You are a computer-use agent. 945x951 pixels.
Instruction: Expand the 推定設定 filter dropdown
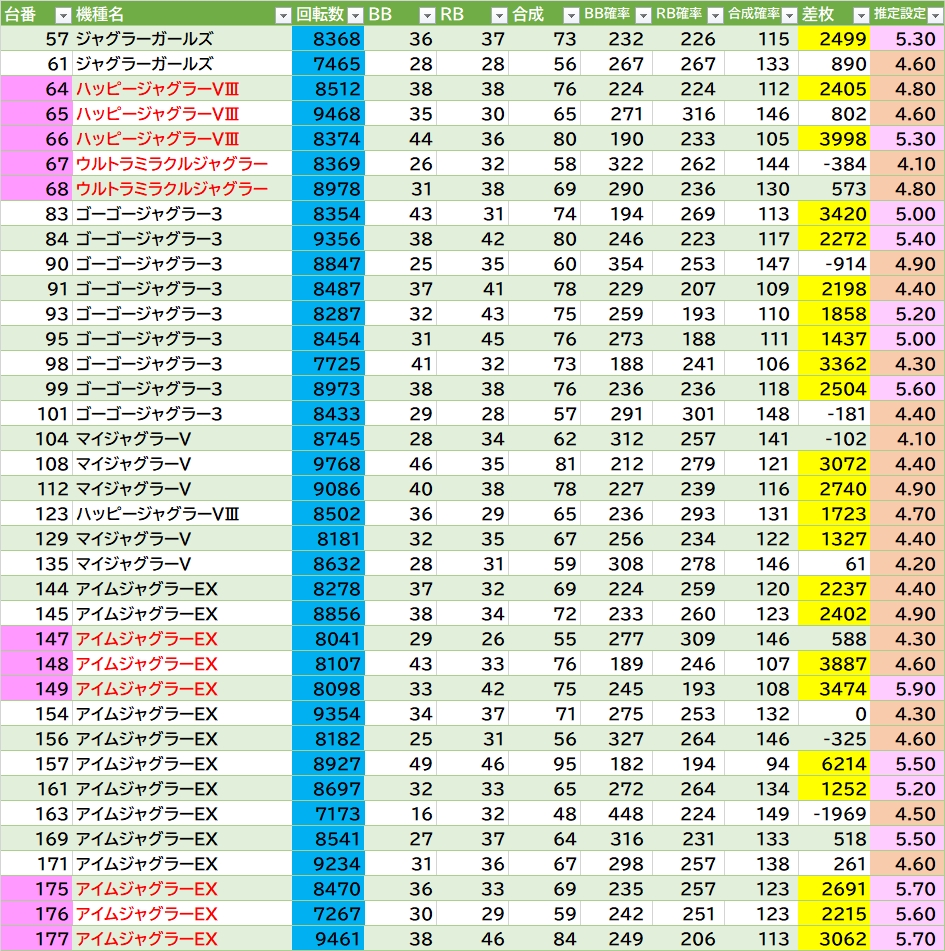pos(934,15)
